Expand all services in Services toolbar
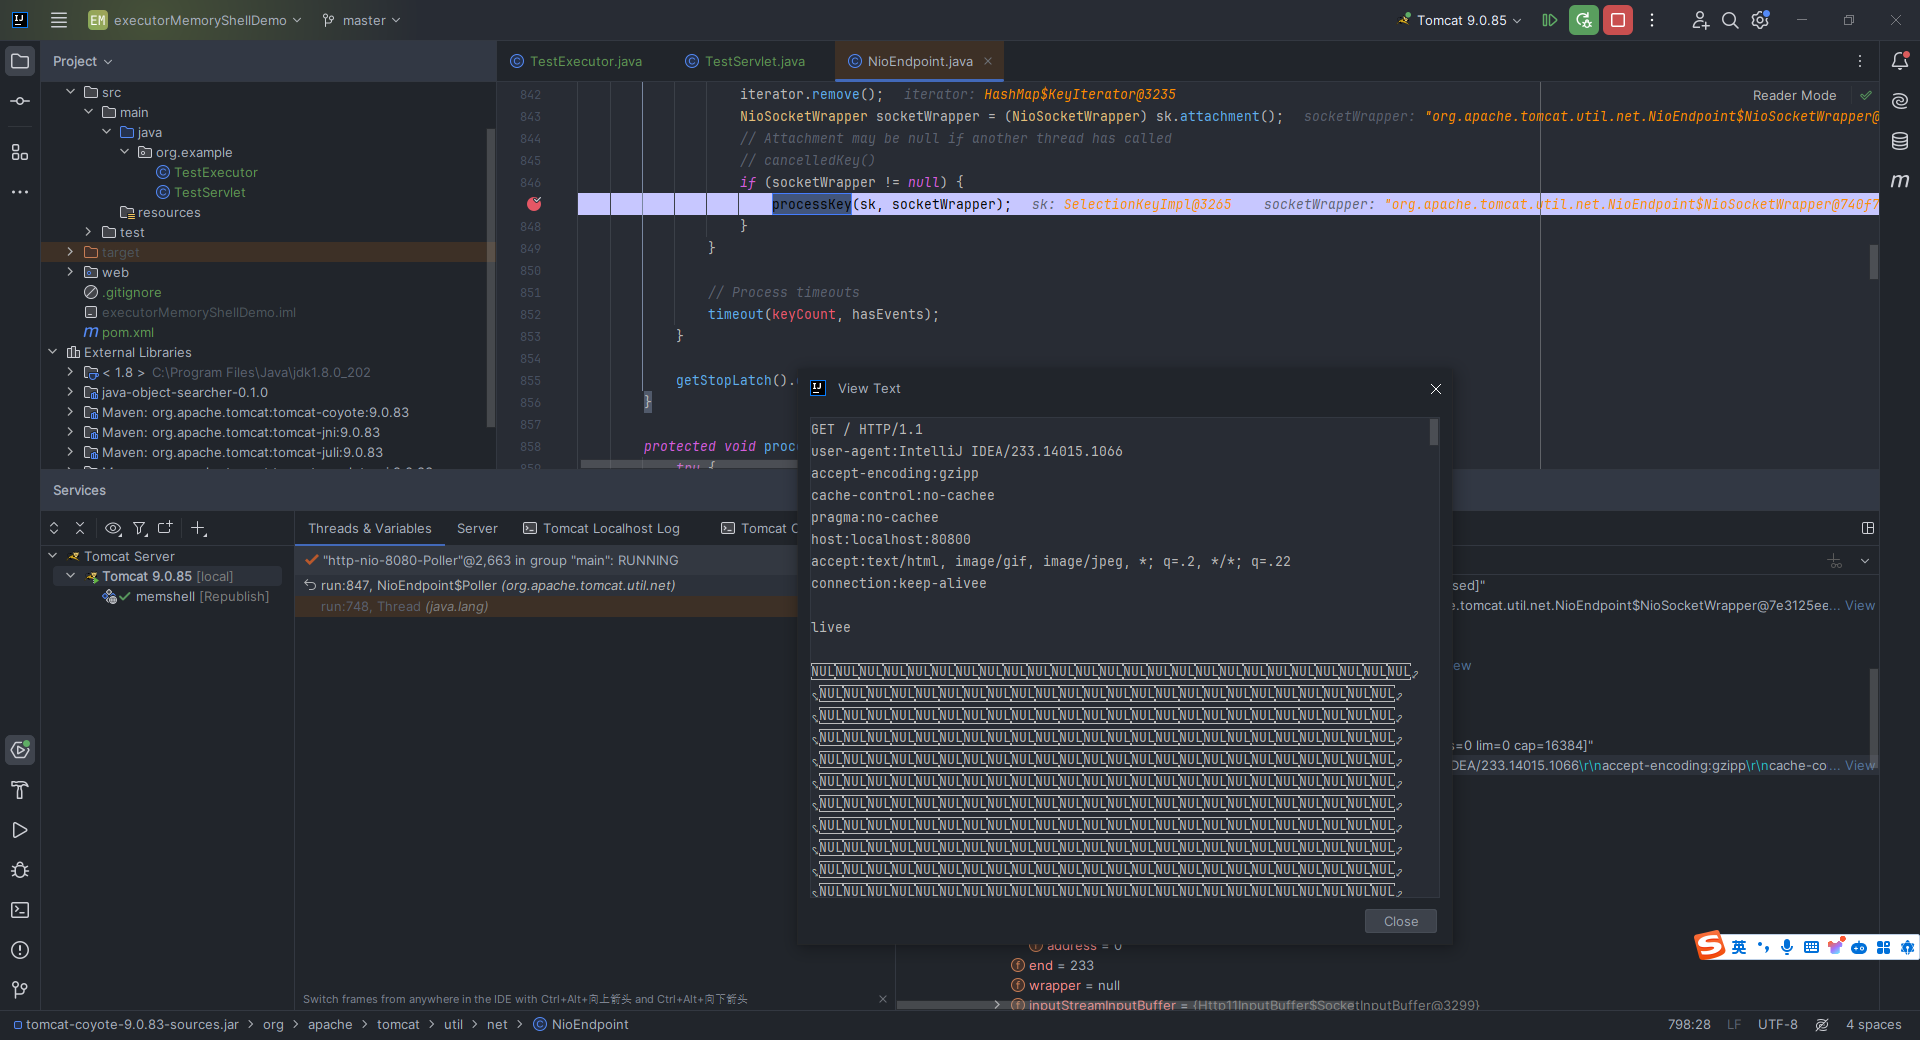1920x1040 pixels. [x=54, y=528]
